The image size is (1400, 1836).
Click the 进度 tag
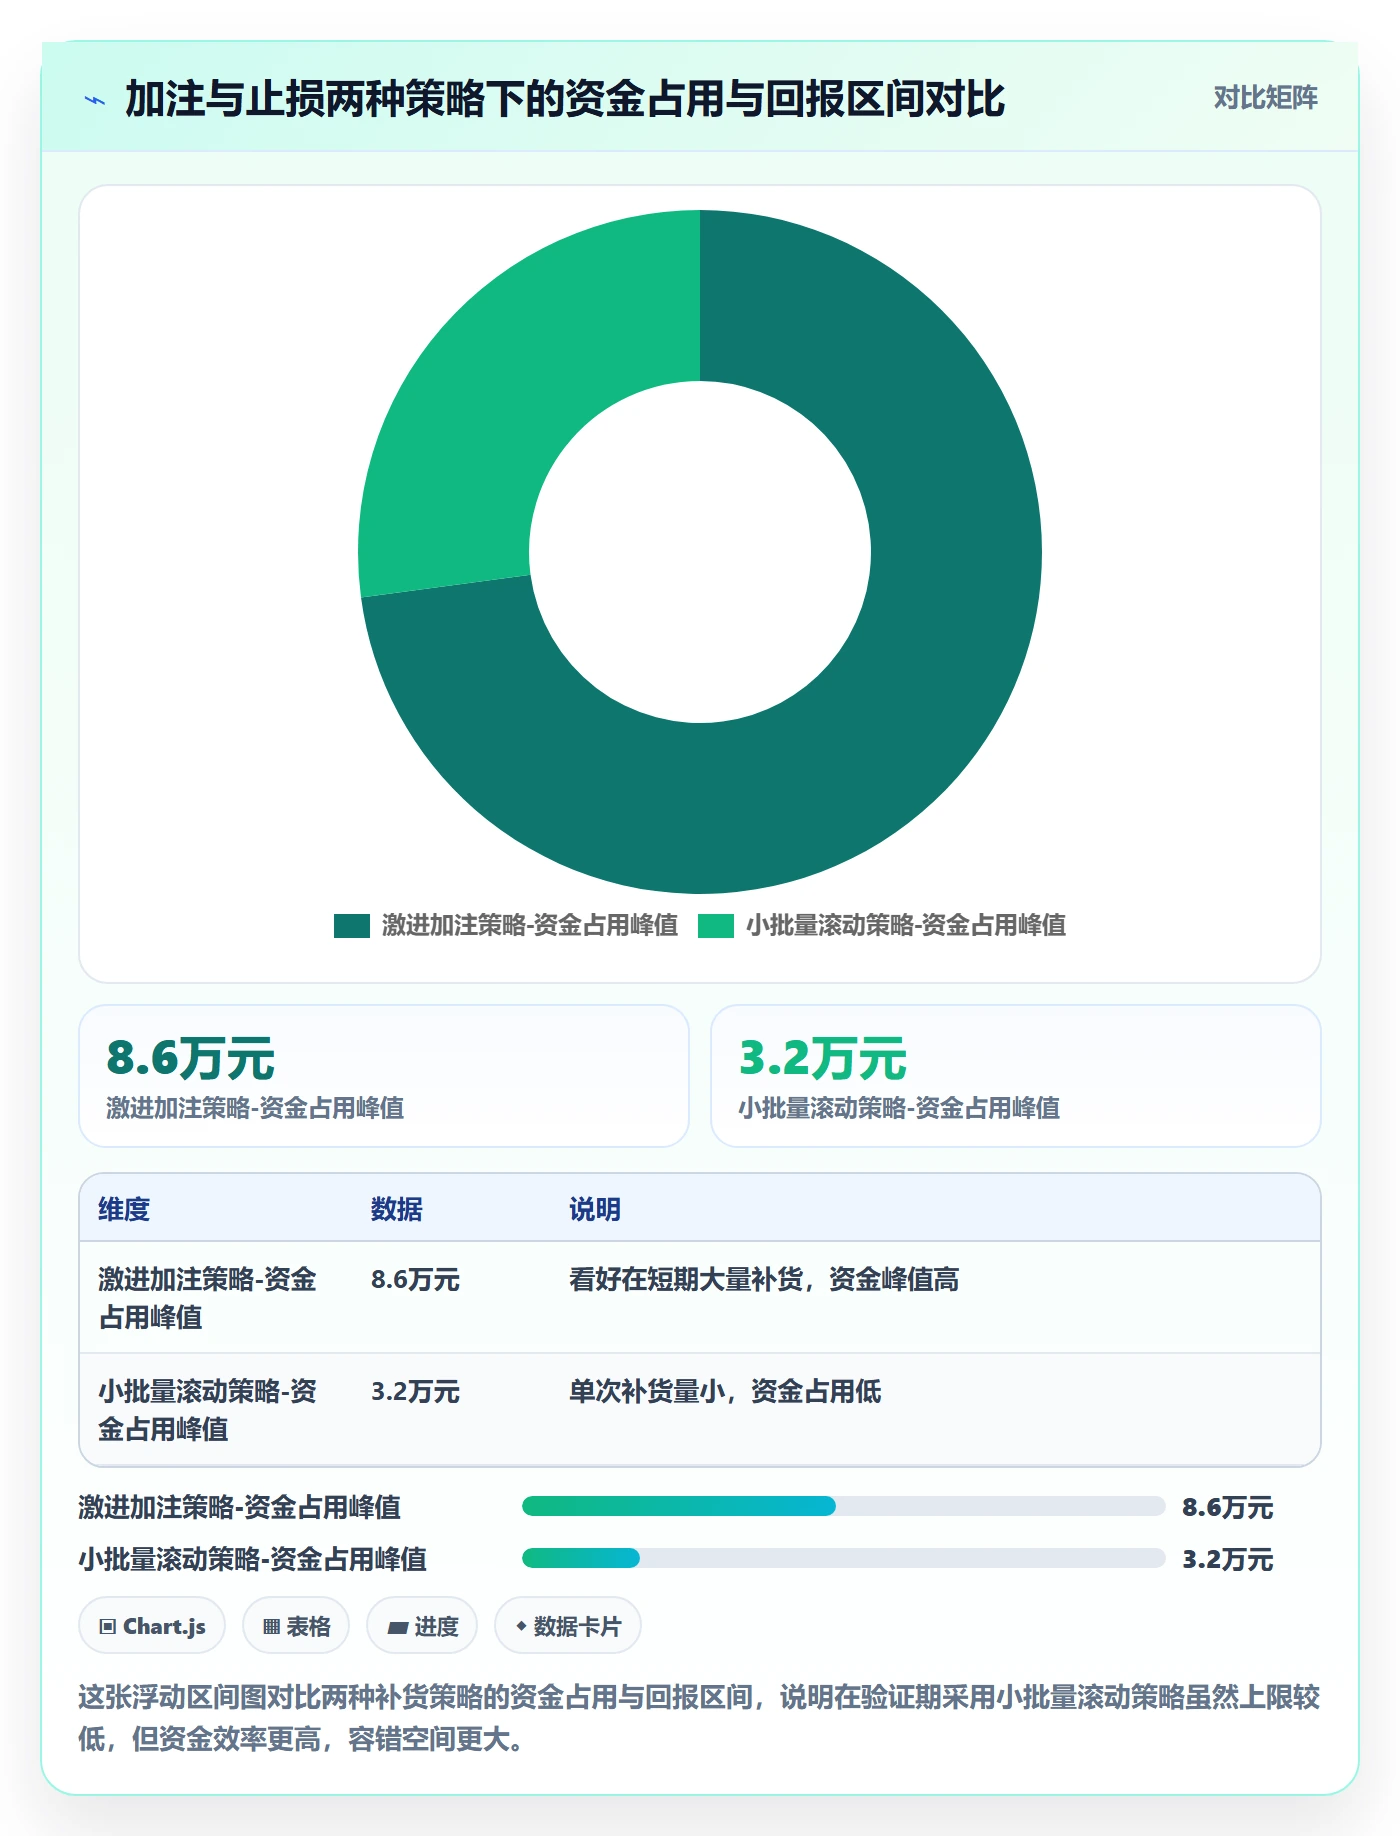click(422, 1626)
